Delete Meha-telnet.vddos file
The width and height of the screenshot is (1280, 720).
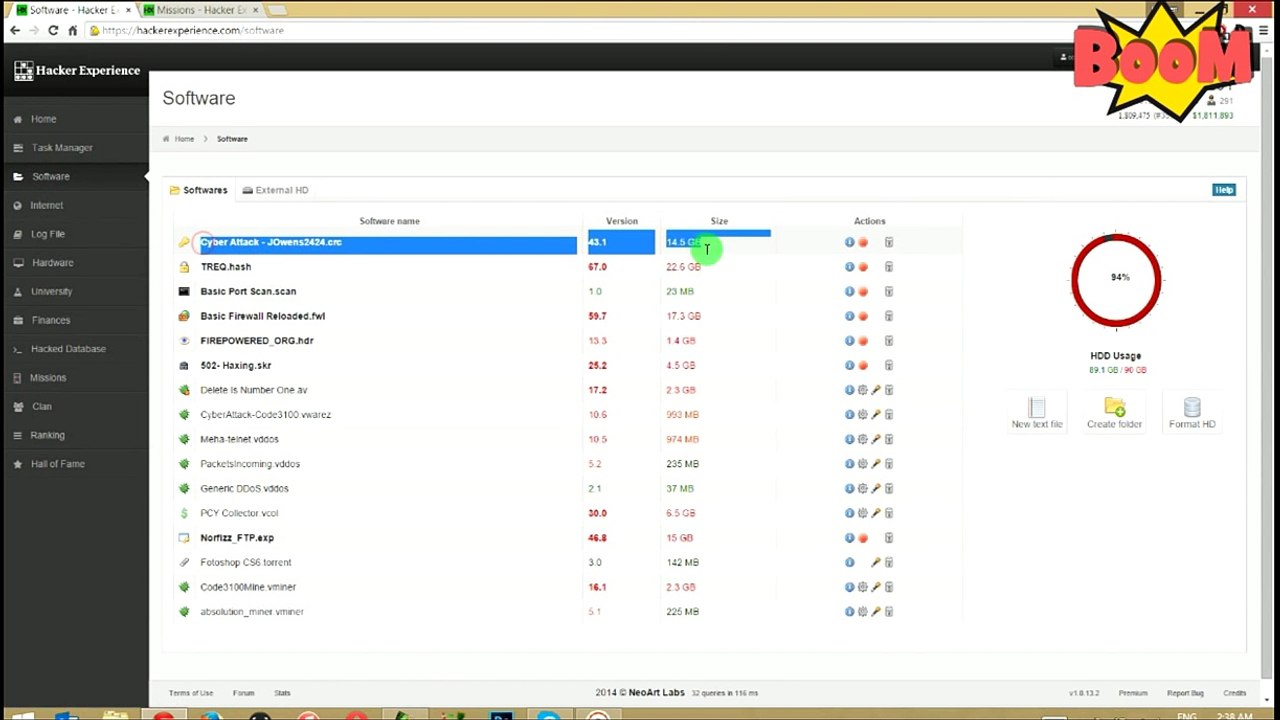[888, 439]
